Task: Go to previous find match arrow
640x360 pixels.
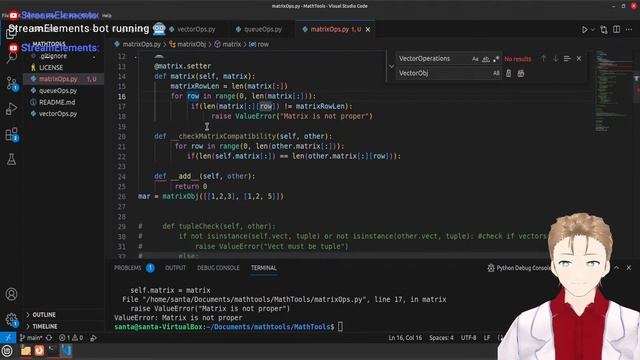Action: pyautogui.click(x=543, y=59)
